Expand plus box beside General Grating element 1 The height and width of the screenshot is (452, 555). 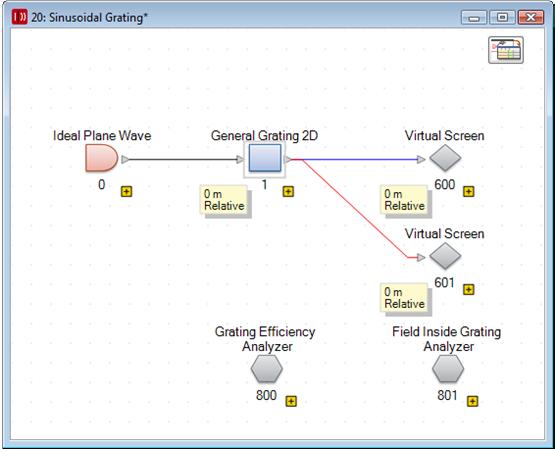288,191
